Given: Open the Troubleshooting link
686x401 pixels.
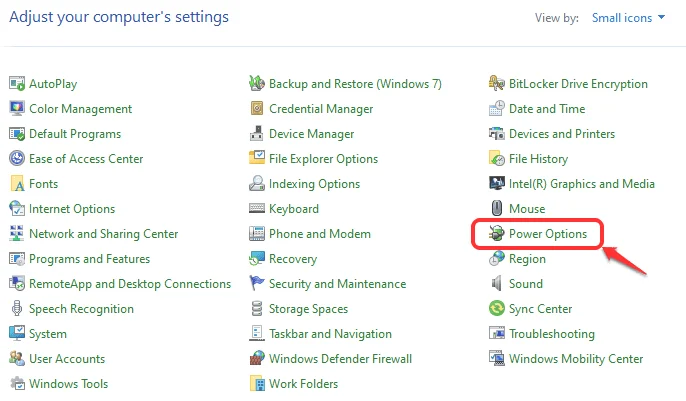Looking at the screenshot, I should (x=551, y=334).
